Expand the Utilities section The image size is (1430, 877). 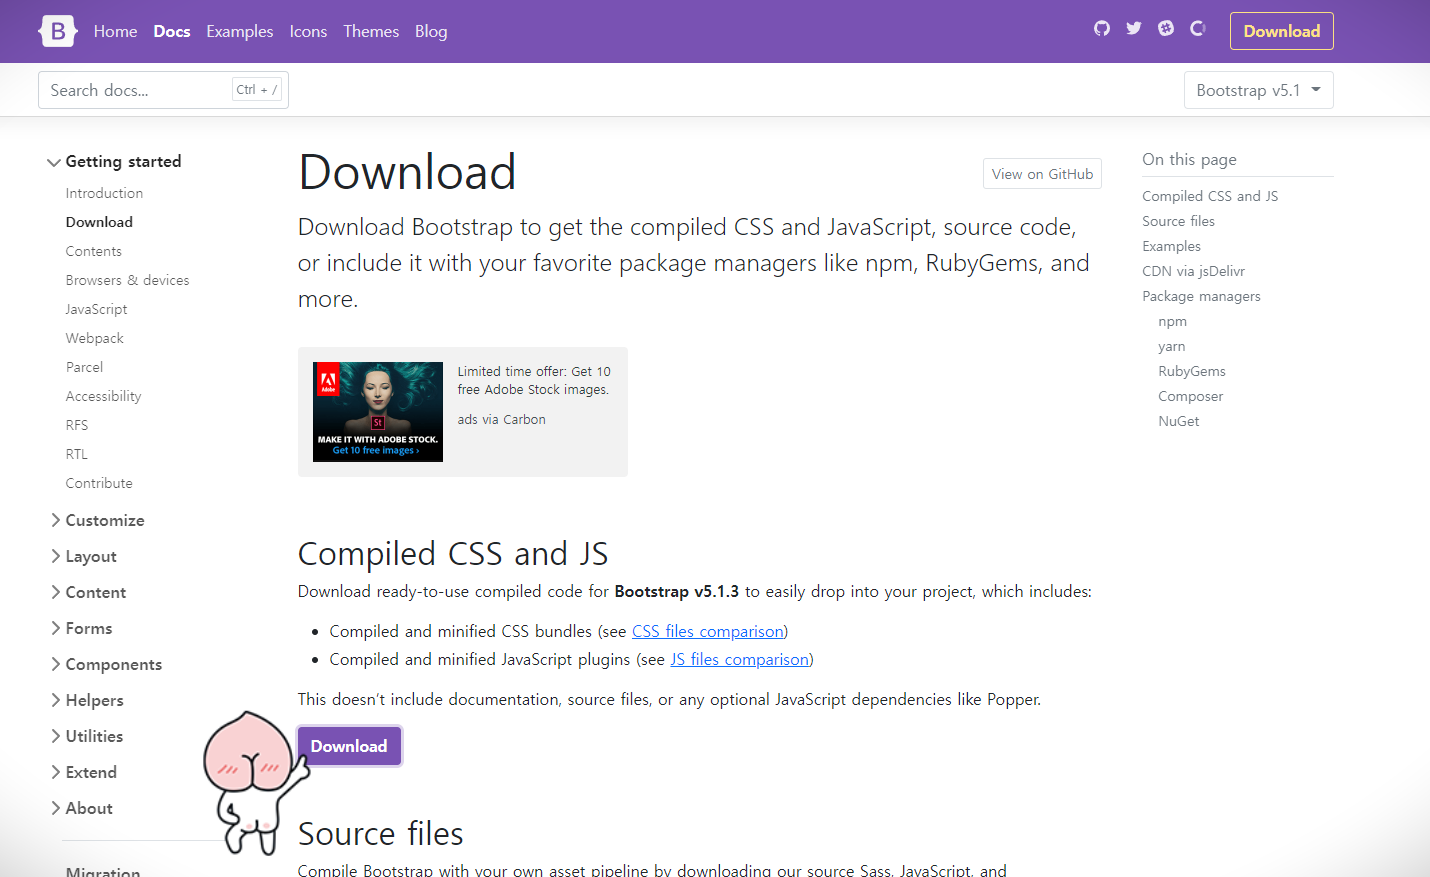pos(88,736)
